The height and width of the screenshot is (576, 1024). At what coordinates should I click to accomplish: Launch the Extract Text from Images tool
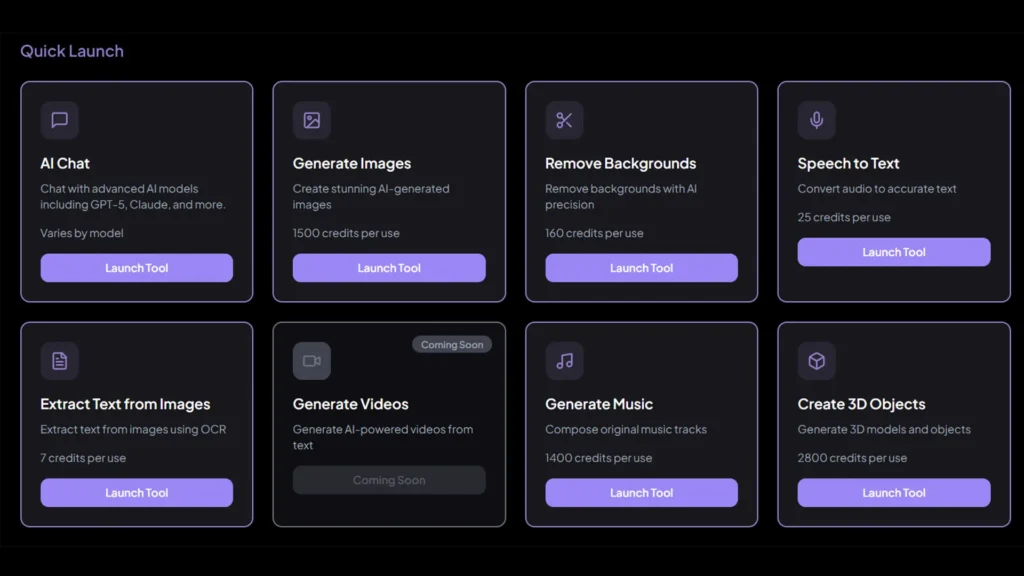(136, 492)
